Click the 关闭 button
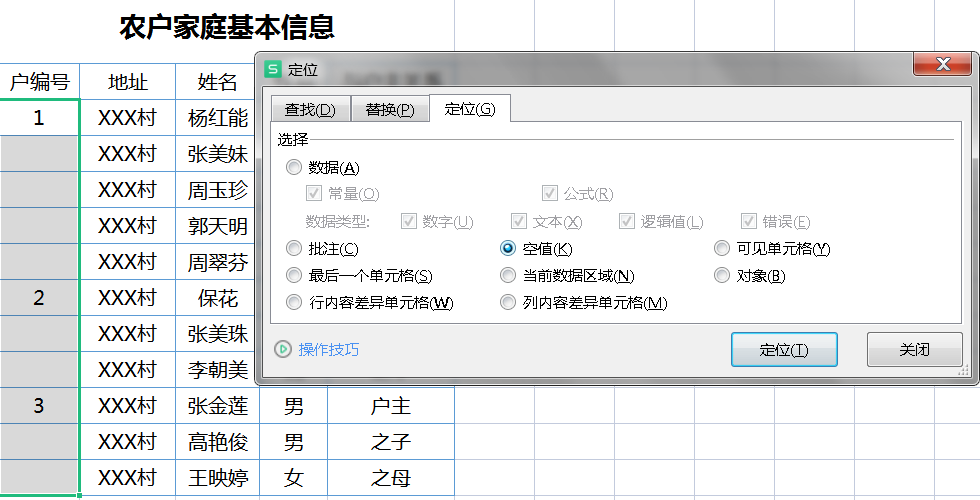 click(914, 349)
